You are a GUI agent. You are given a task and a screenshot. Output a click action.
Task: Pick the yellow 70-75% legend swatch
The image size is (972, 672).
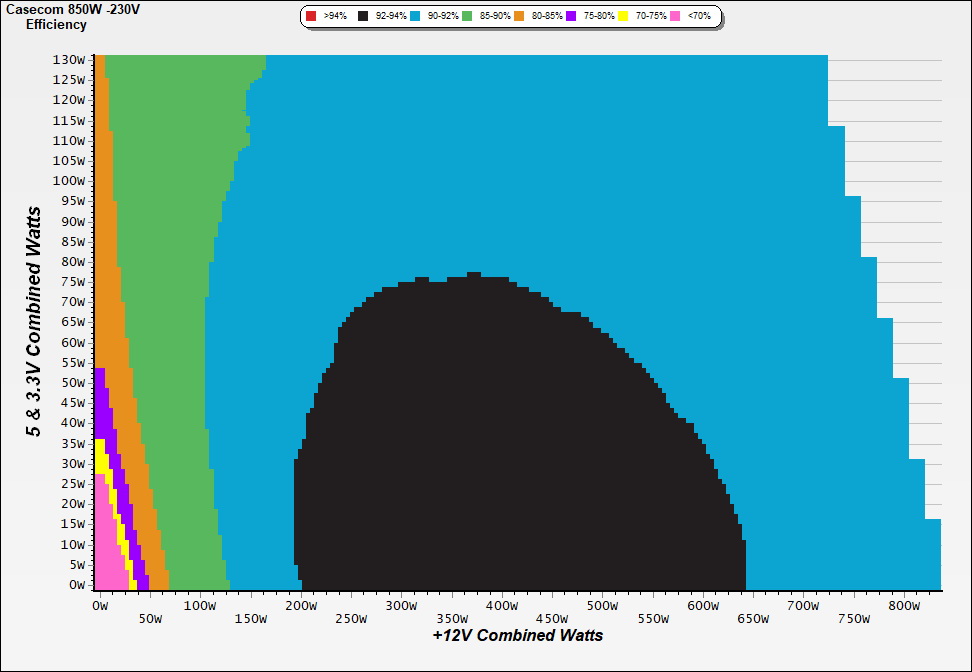[623, 17]
